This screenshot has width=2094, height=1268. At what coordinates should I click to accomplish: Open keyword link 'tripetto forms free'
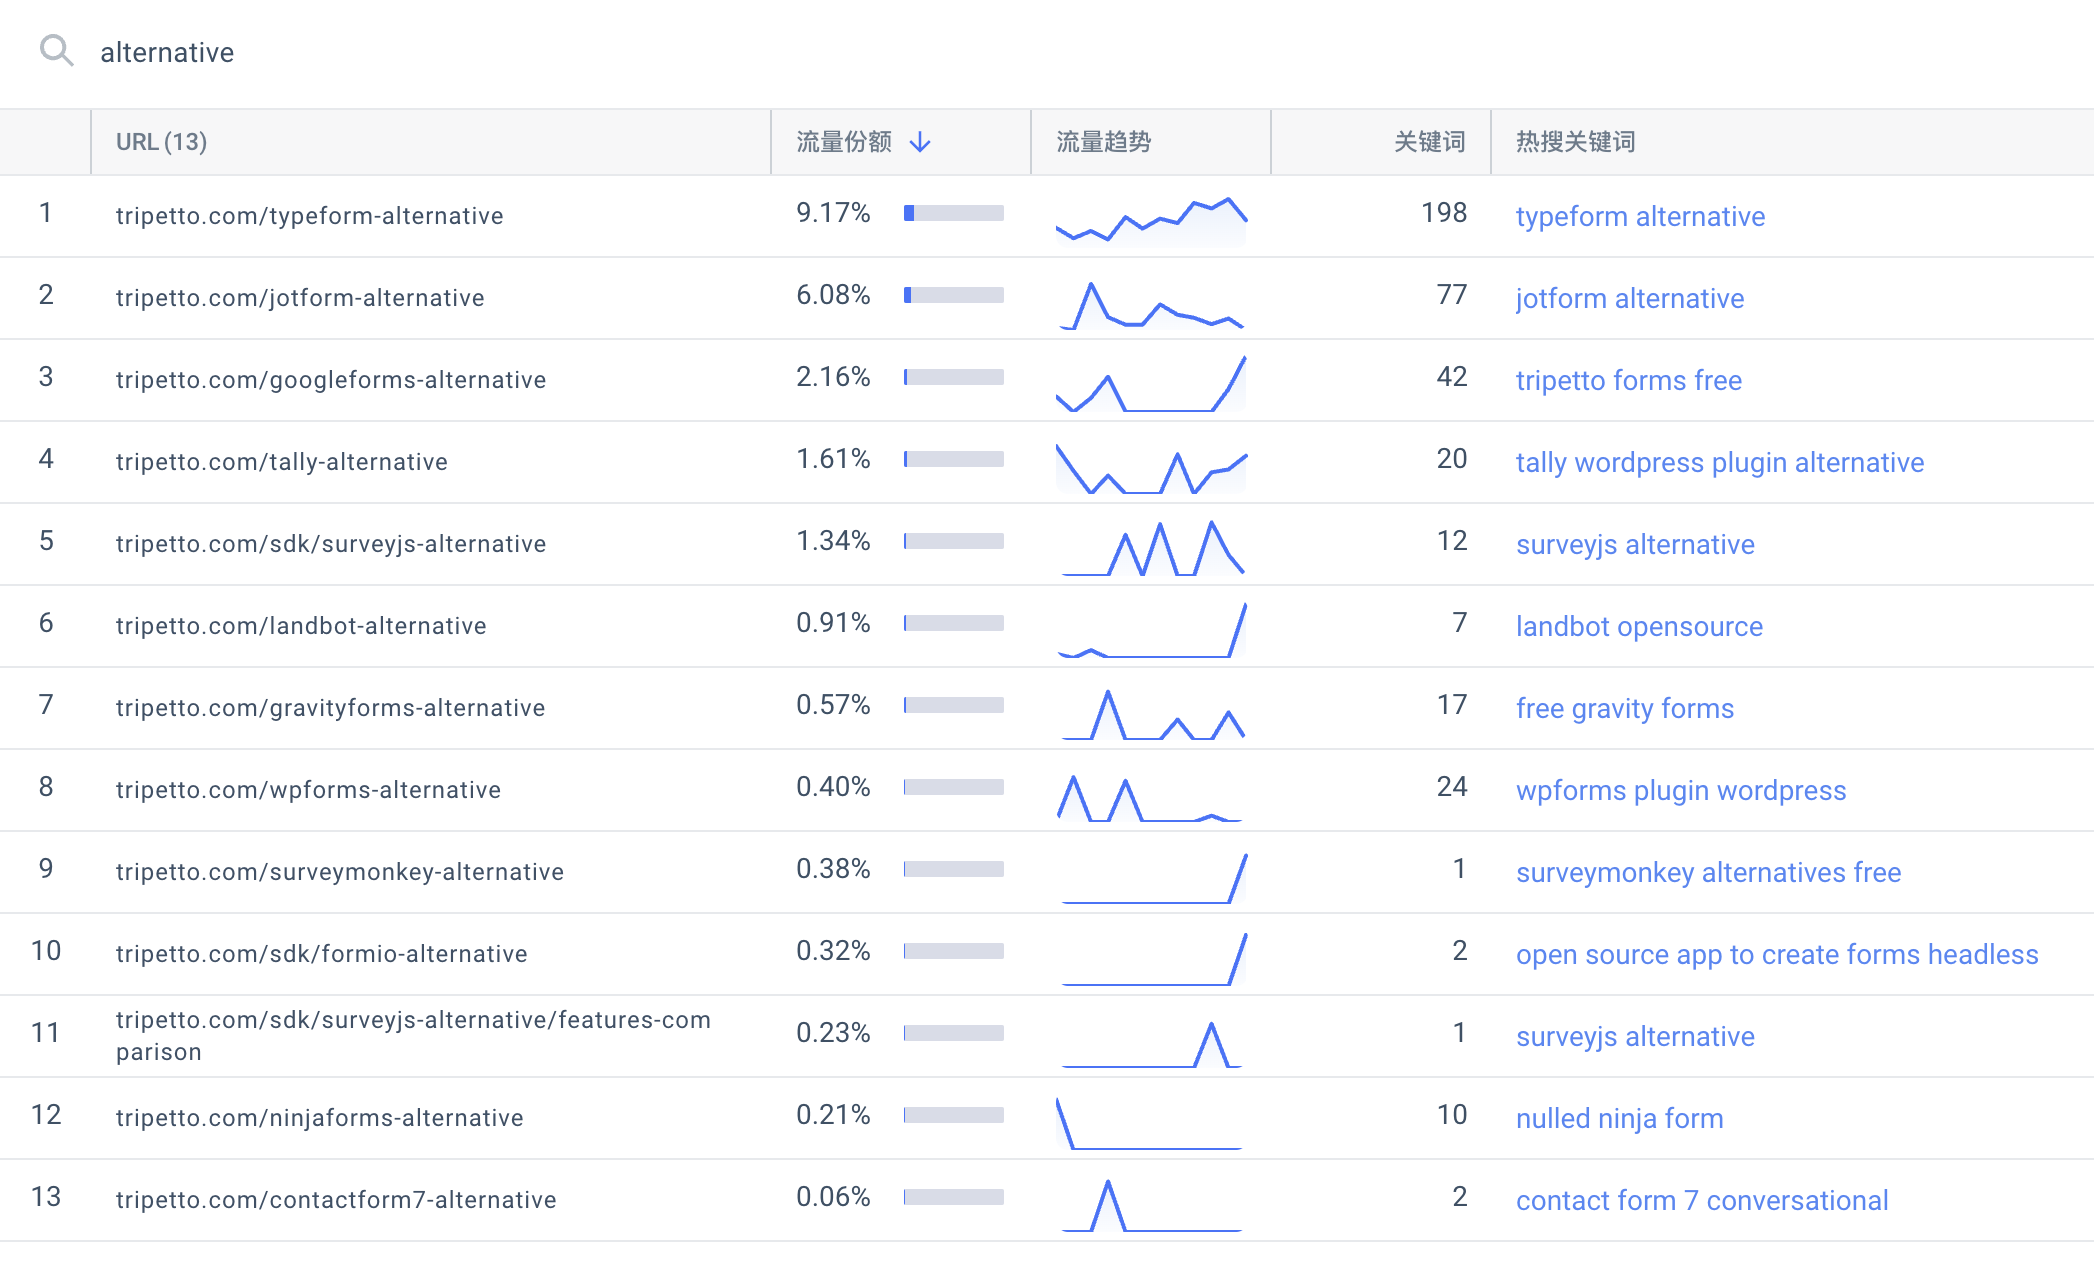tap(1628, 380)
